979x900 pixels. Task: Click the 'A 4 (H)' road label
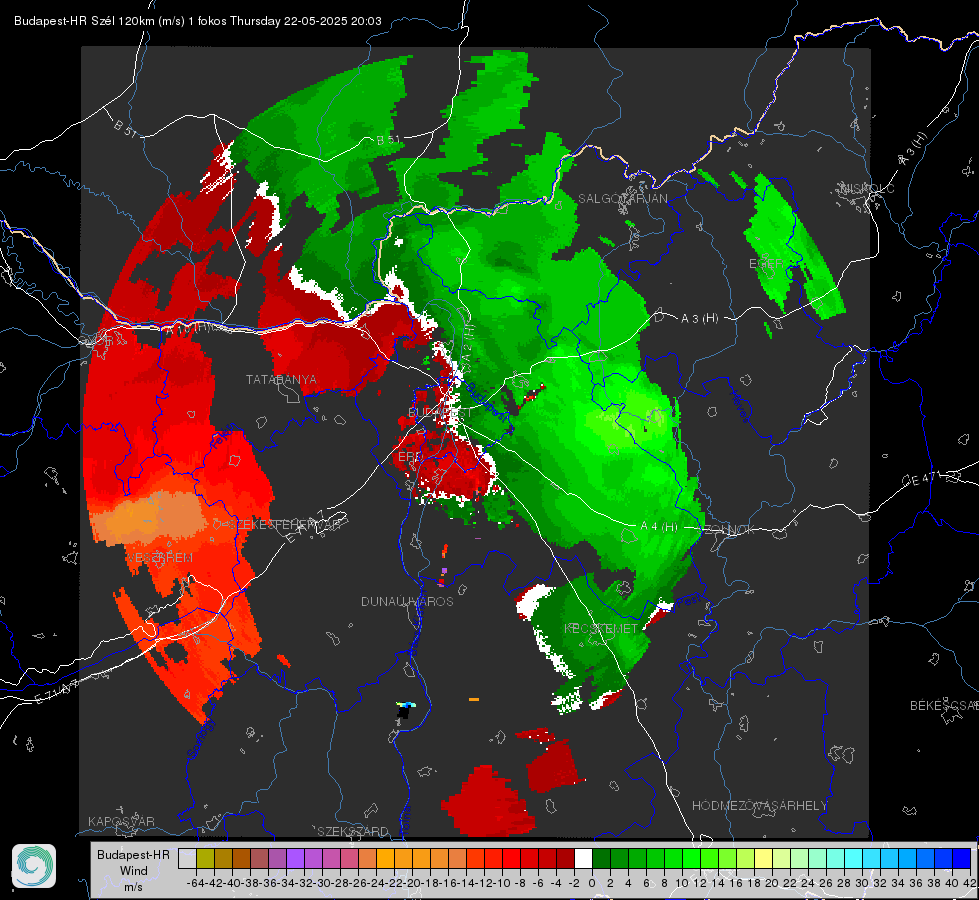coord(659,527)
